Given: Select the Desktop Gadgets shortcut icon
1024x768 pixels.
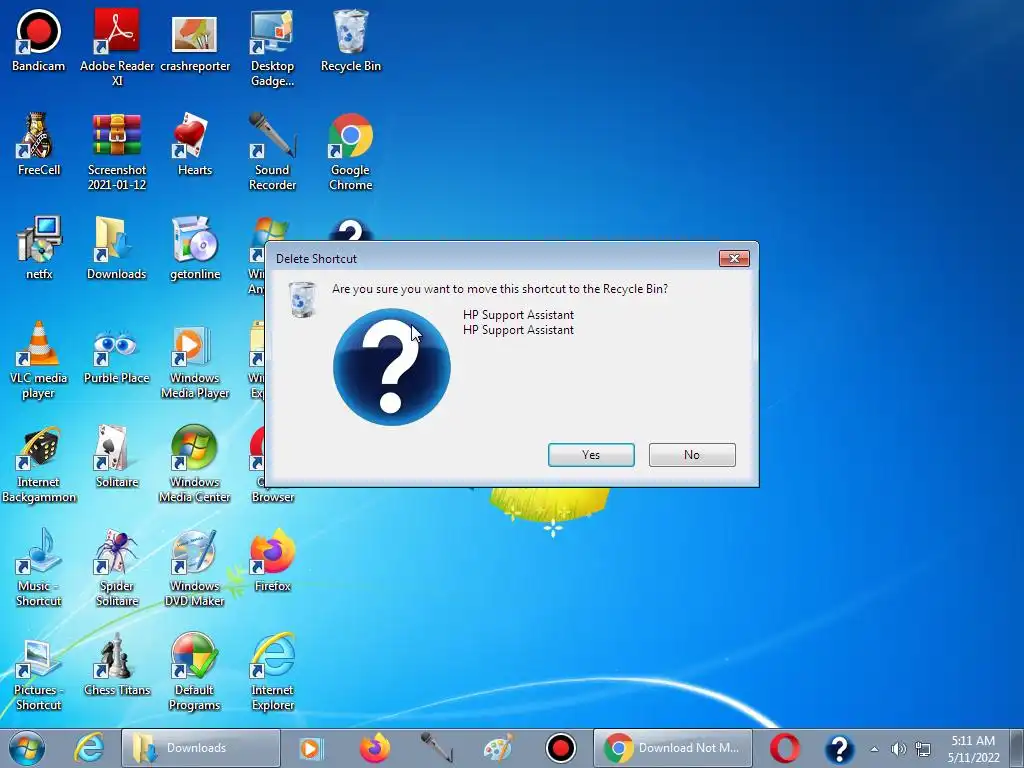Looking at the screenshot, I should (272, 48).
